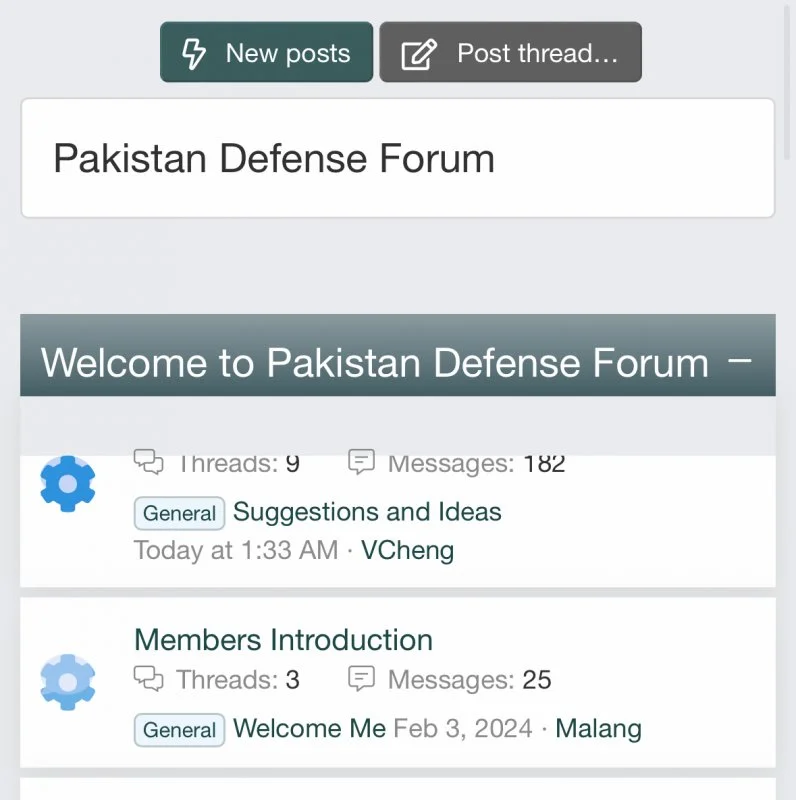Click the Pakistan Defense Forum page title
The width and height of the screenshot is (796, 800).
pyautogui.click(x=273, y=158)
